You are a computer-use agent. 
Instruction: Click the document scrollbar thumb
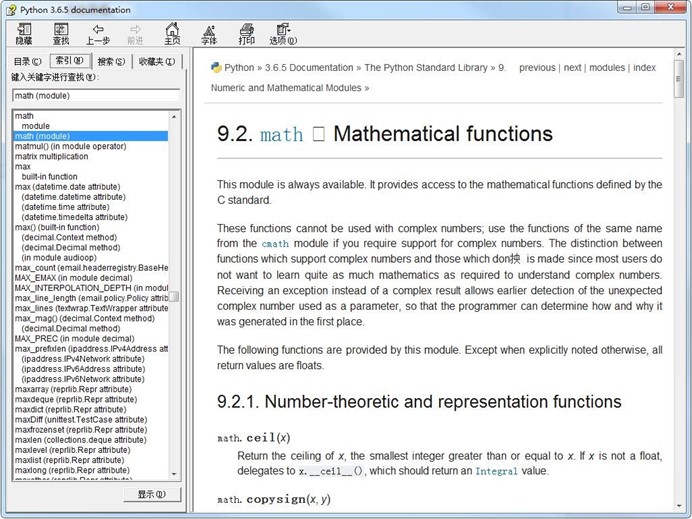click(679, 79)
